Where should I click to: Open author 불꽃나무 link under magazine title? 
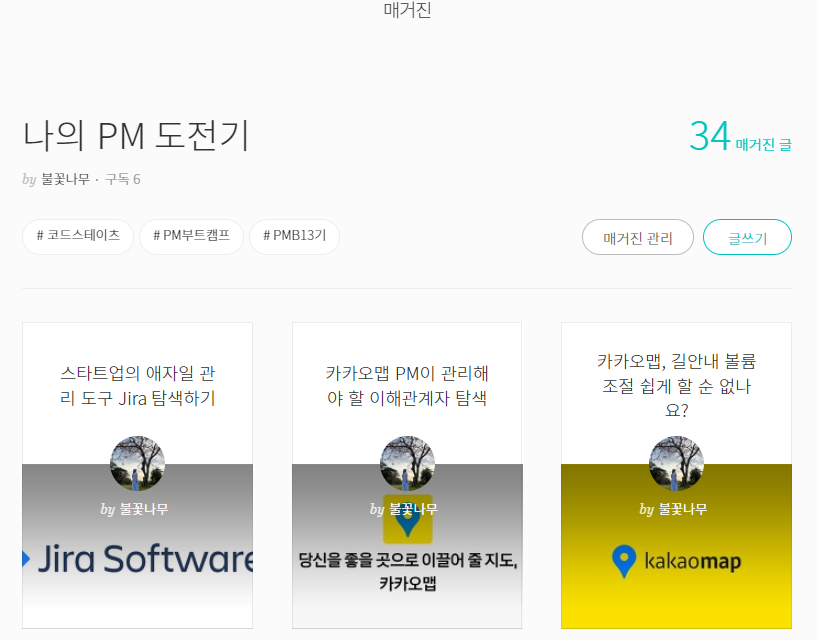65,179
